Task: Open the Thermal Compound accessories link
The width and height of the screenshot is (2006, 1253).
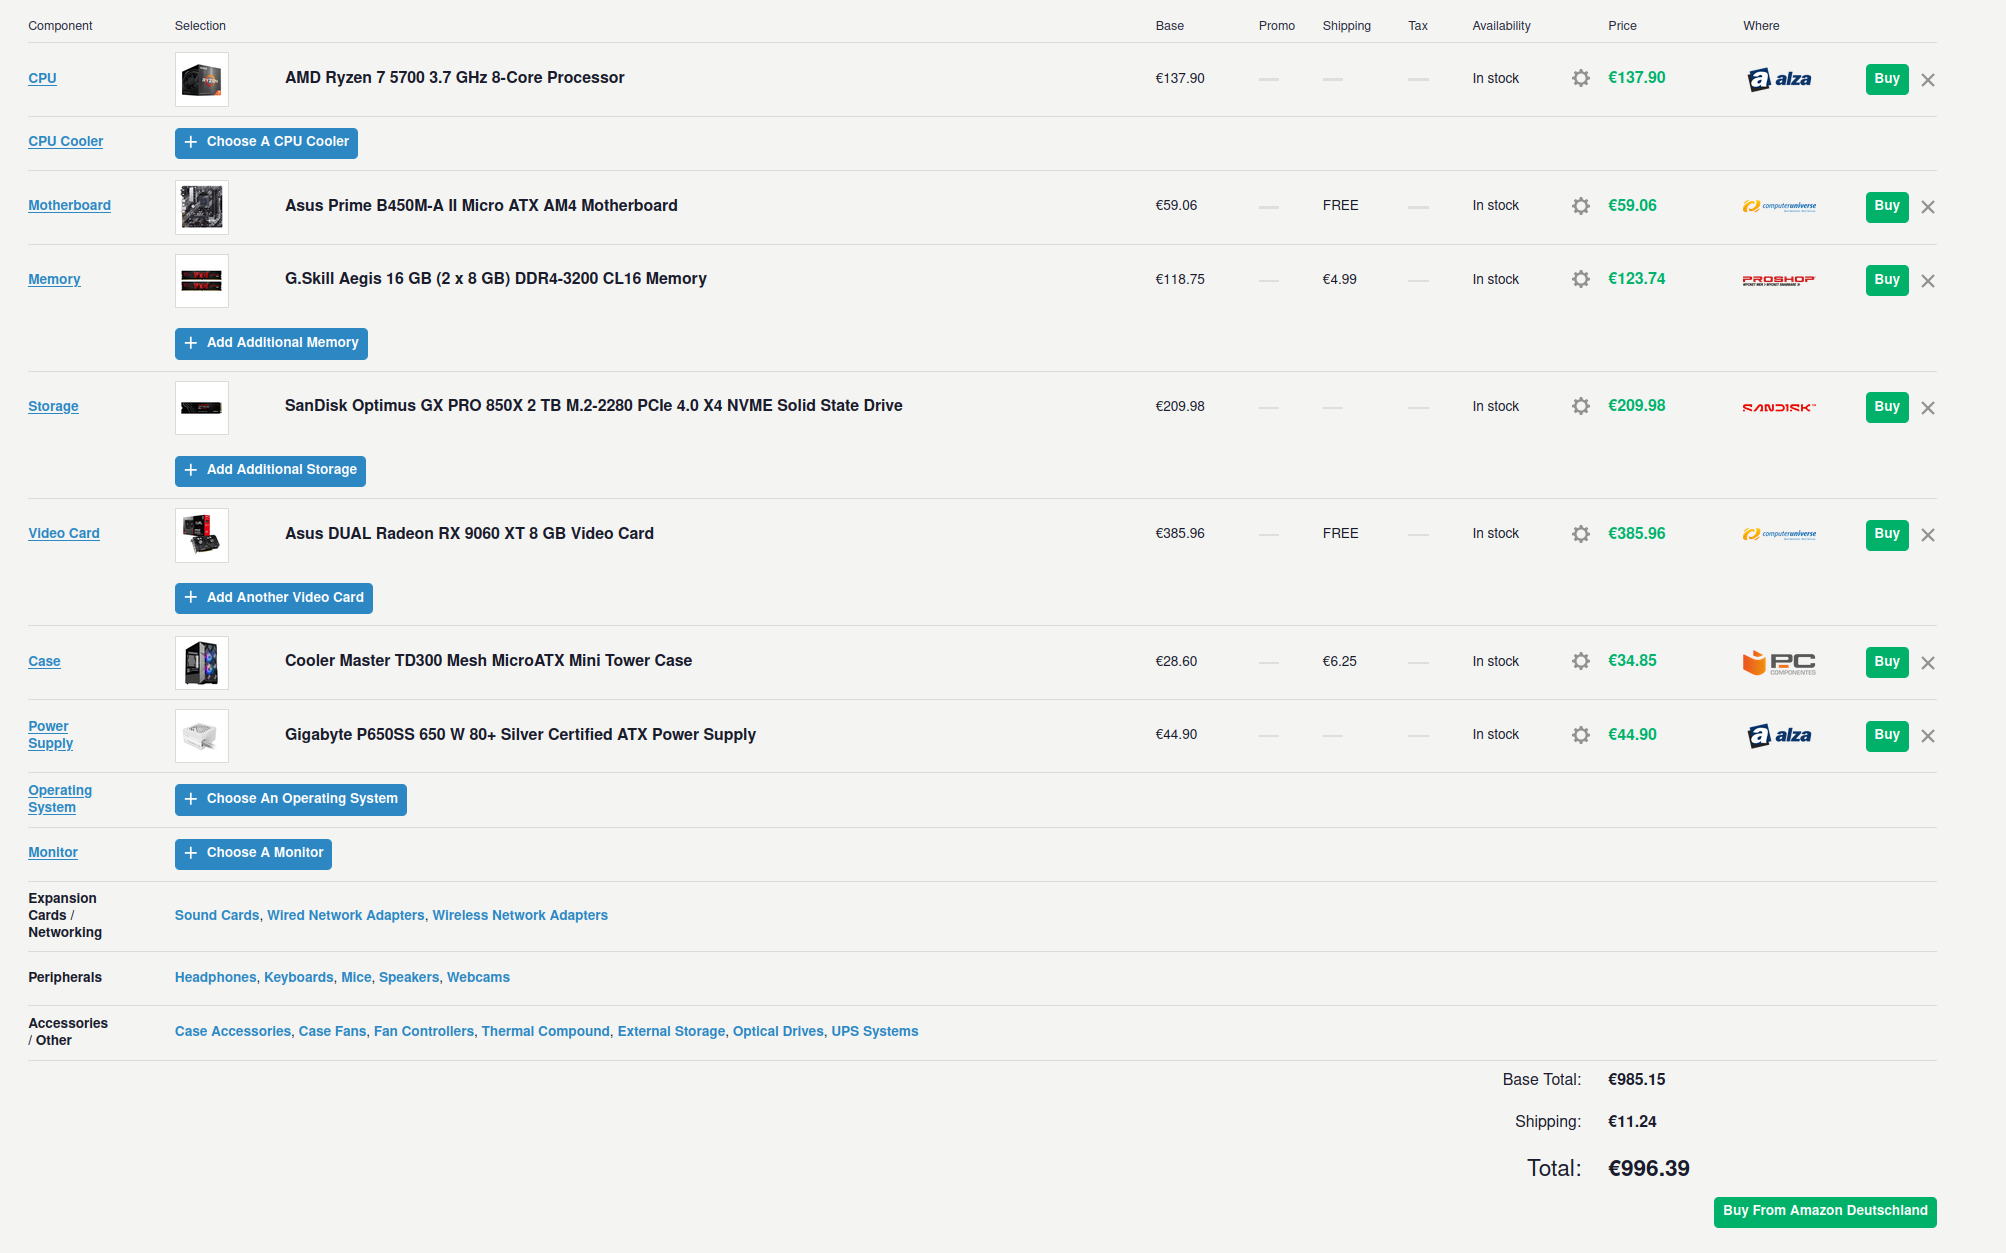Action: (545, 1031)
